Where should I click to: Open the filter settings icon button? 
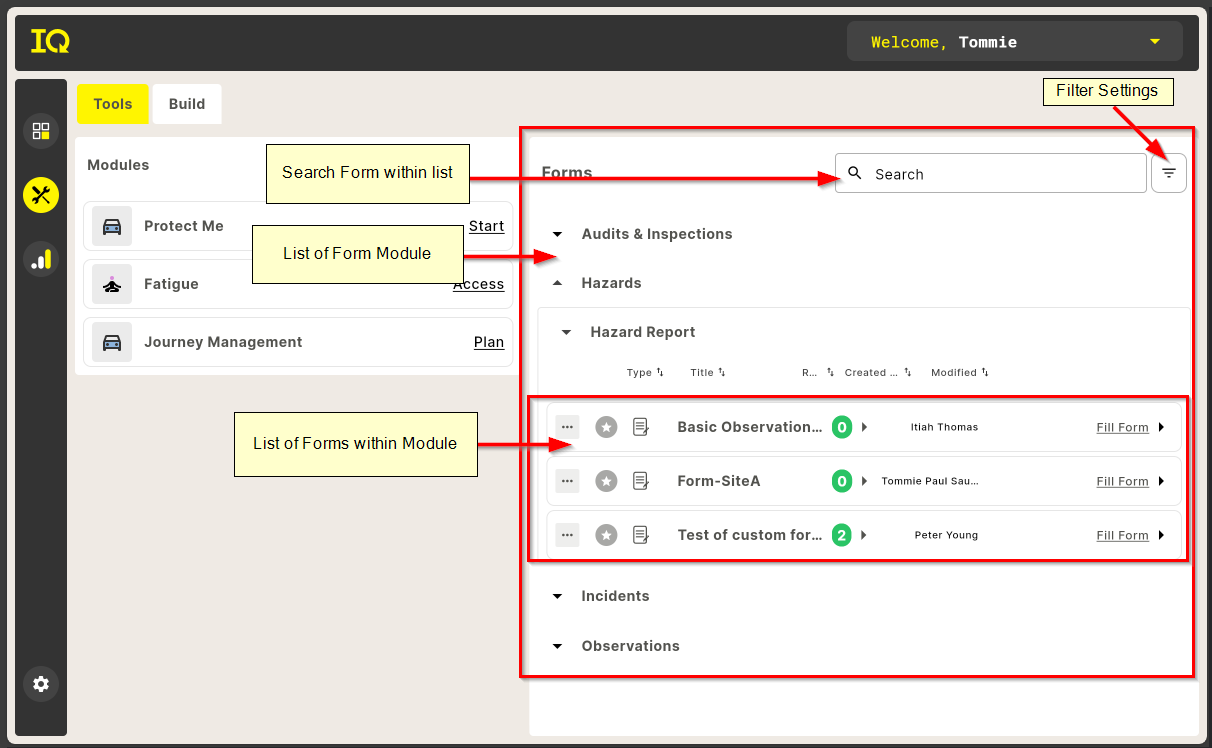point(1168,173)
